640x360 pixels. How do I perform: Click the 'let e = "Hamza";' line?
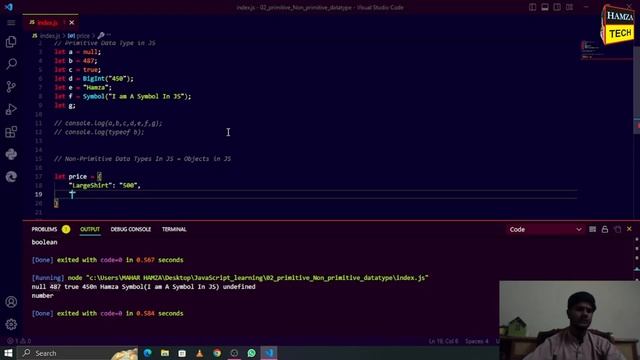(x=83, y=87)
